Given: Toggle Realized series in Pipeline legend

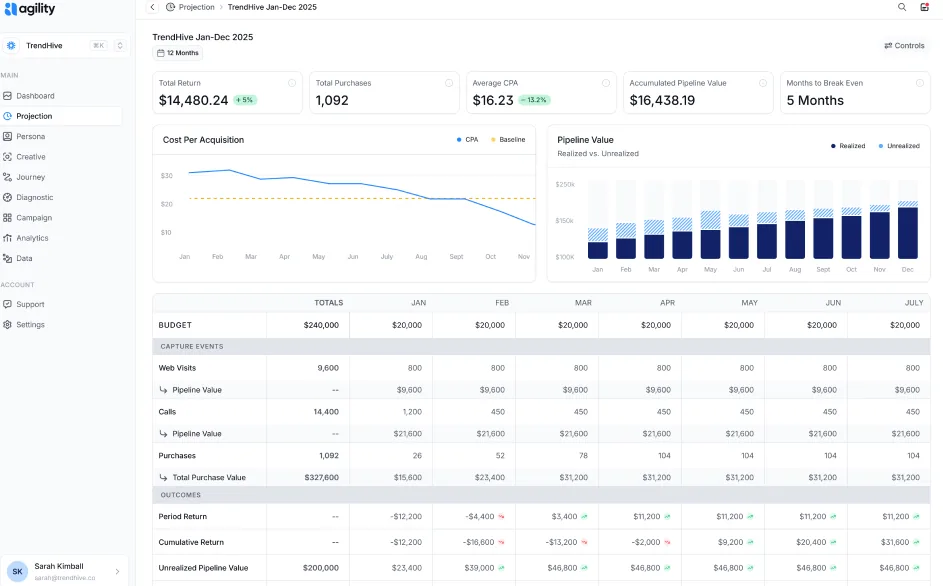Looking at the screenshot, I should coord(848,146).
